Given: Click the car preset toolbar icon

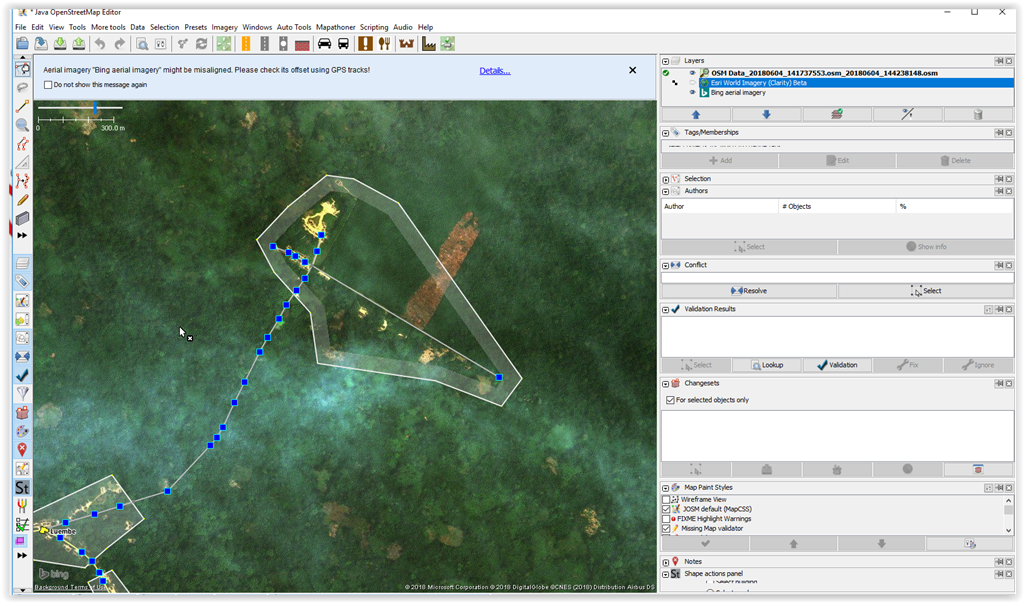Looking at the screenshot, I should pyautogui.click(x=324, y=43).
